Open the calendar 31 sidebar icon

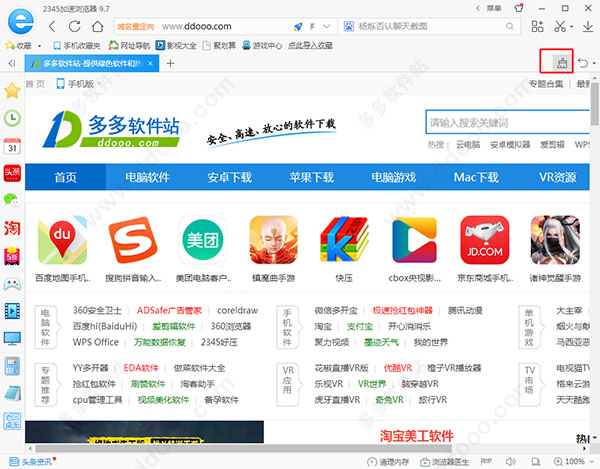click(12, 146)
